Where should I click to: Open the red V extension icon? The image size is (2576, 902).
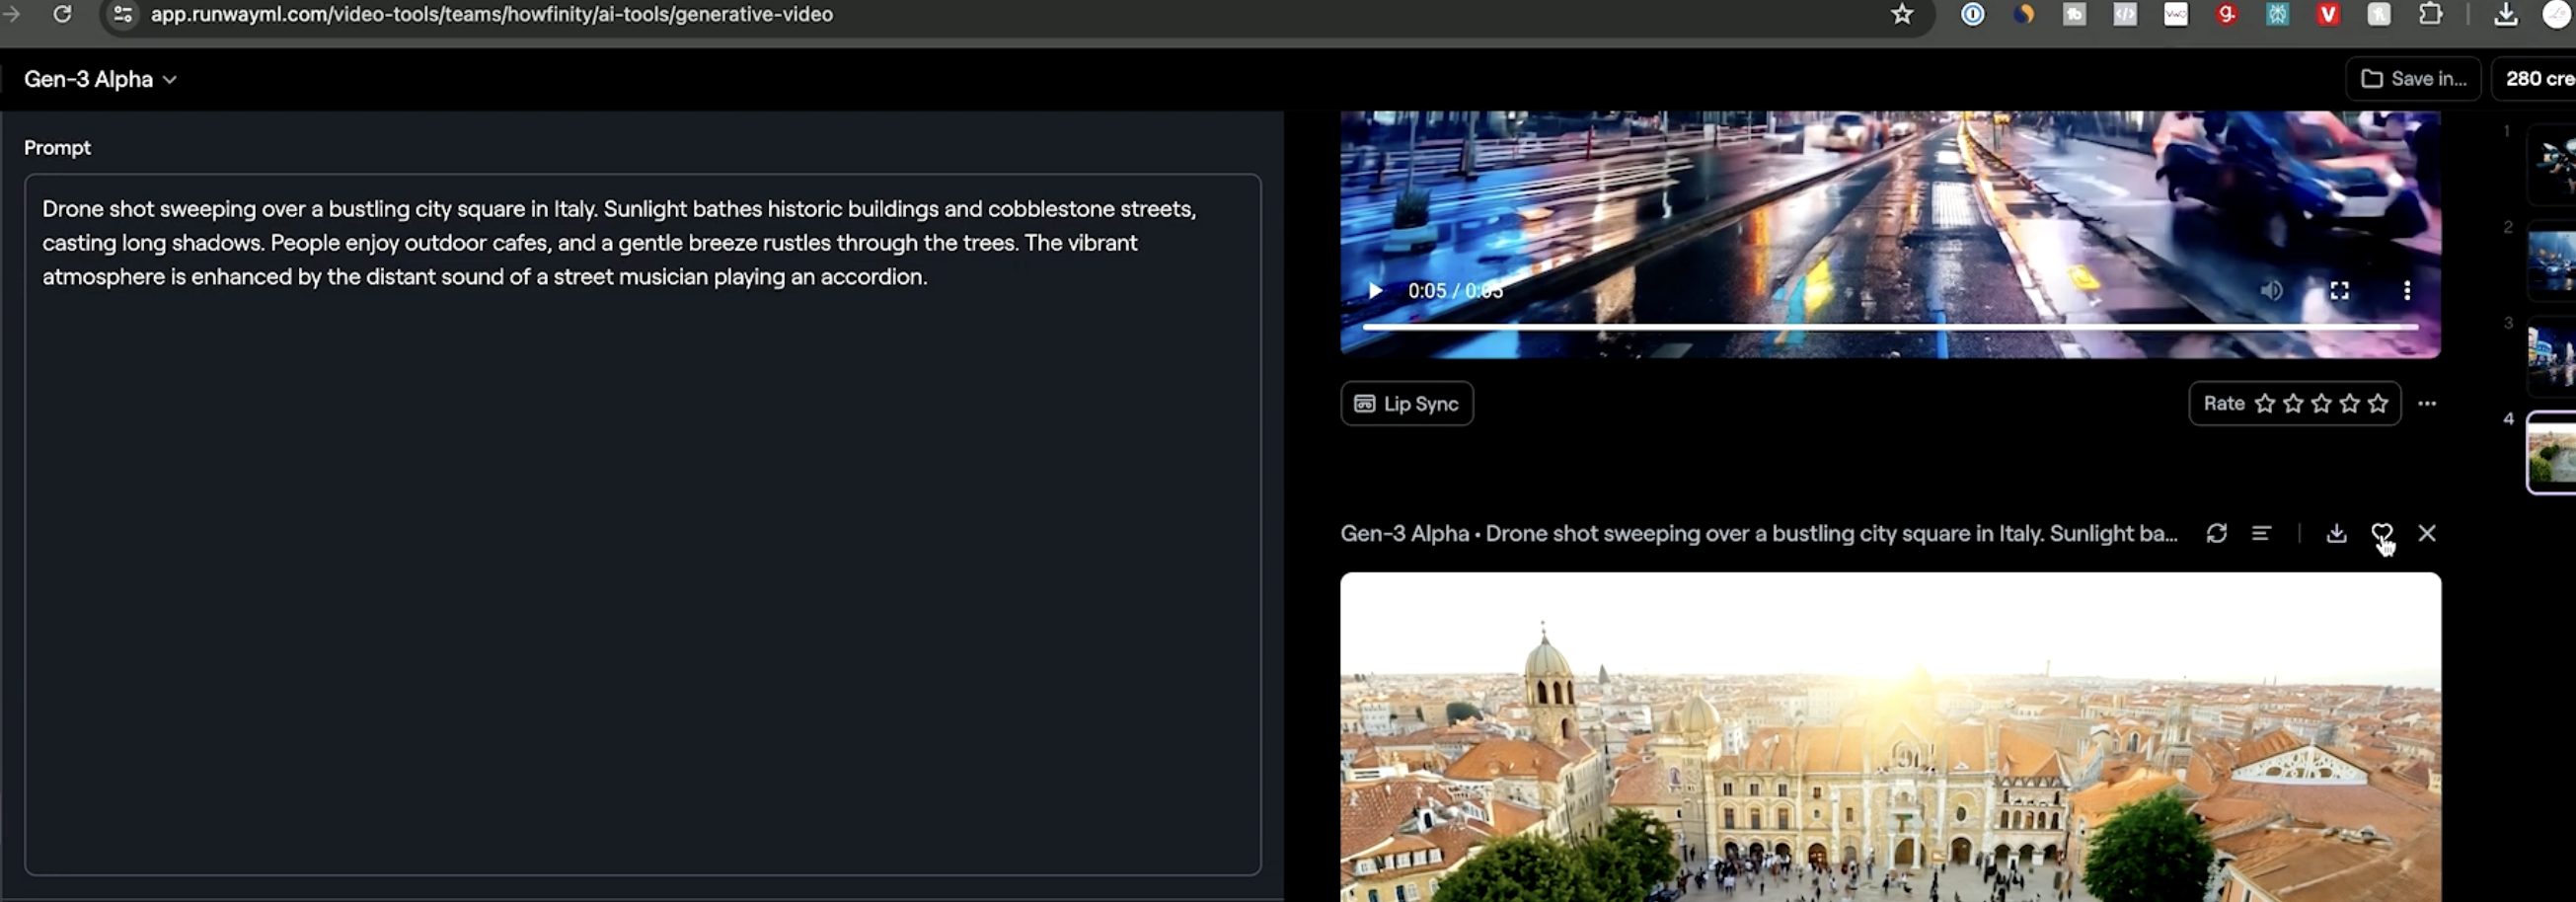(2328, 14)
